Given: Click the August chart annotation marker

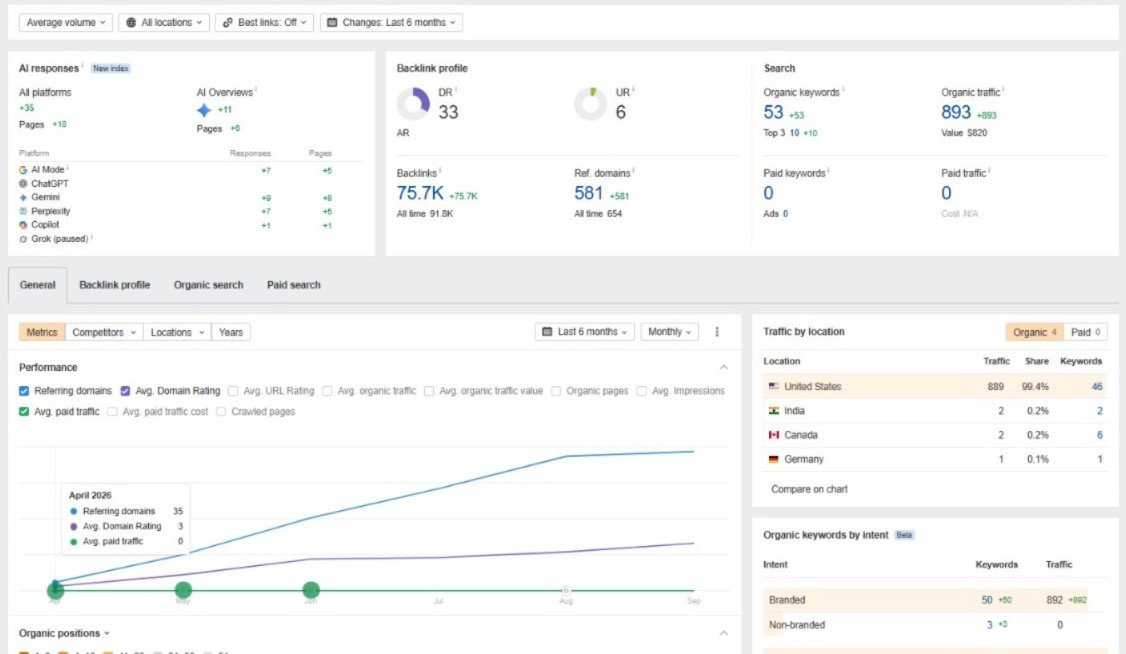Looking at the screenshot, I should (x=566, y=590).
